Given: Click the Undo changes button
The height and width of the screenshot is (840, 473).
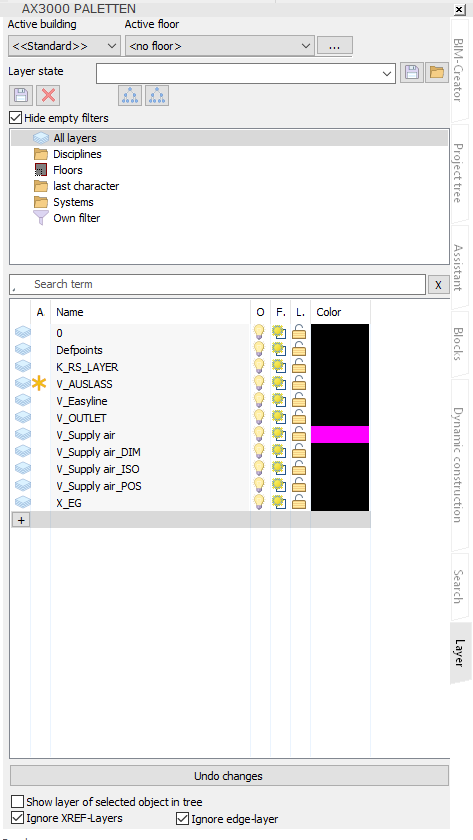Looking at the screenshot, I should 229,776.
